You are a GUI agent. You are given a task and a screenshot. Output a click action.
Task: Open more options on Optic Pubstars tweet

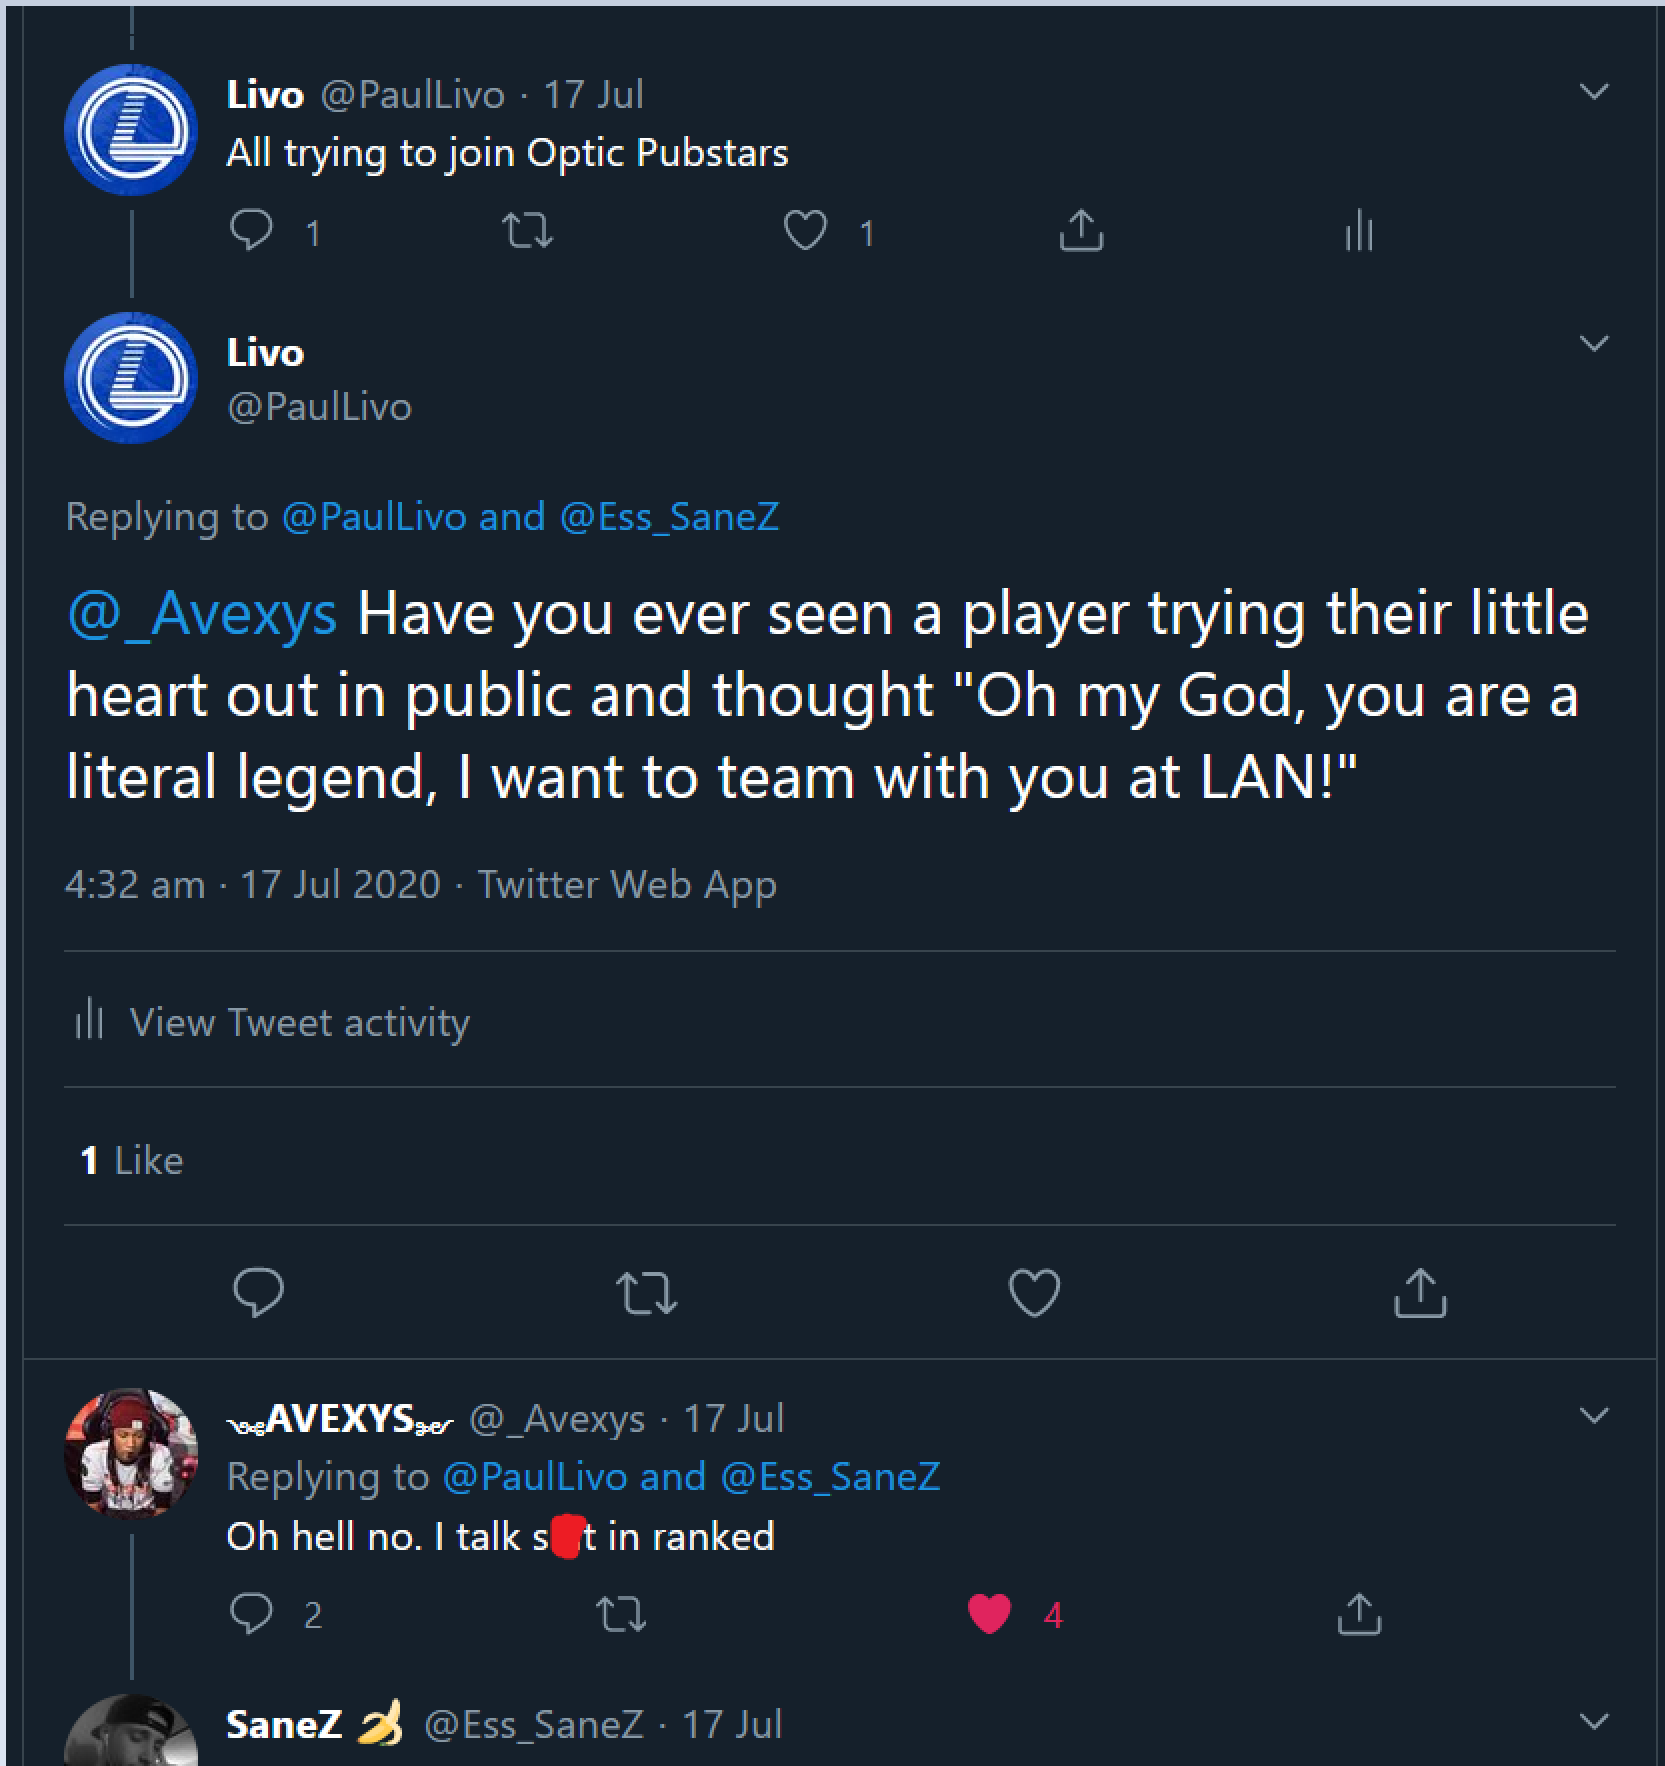pos(1594,92)
